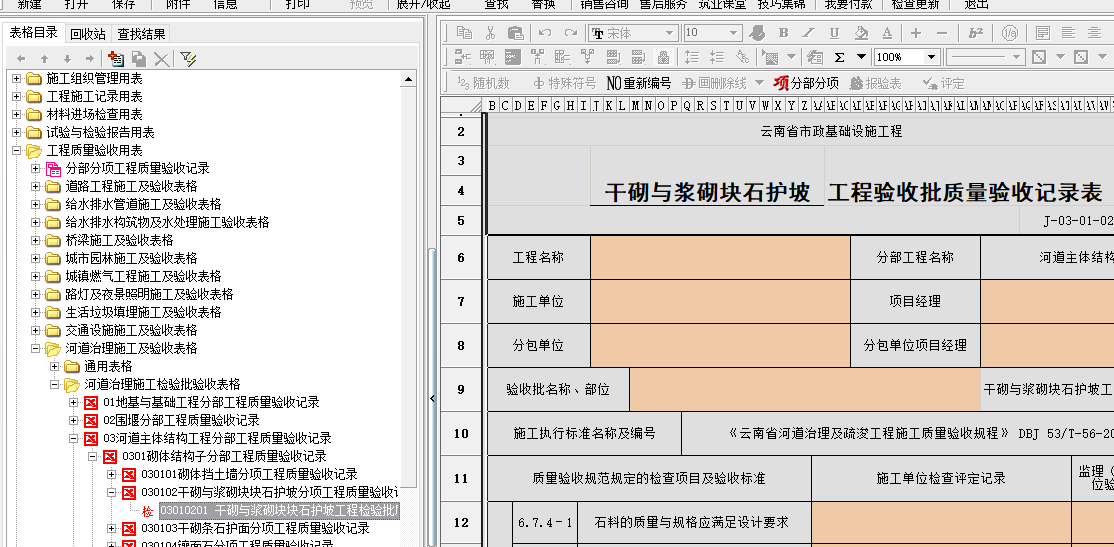Image resolution: width=1114 pixels, height=547 pixels.
Task: Toggle underline formatting
Action: pyautogui.click(x=834, y=33)
